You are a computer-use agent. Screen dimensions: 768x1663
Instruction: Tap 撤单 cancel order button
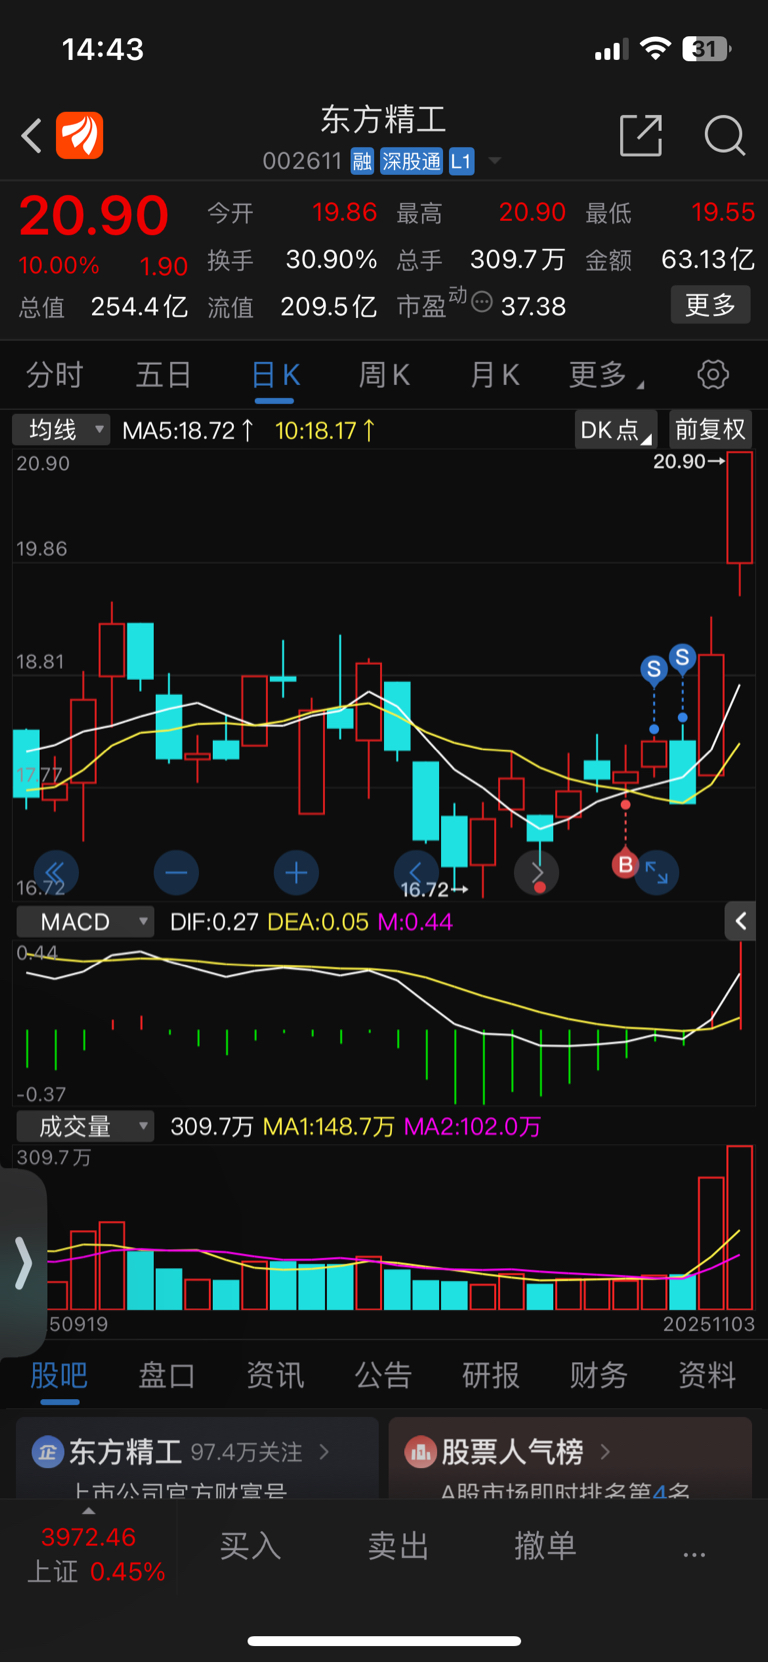(545, 1546)
